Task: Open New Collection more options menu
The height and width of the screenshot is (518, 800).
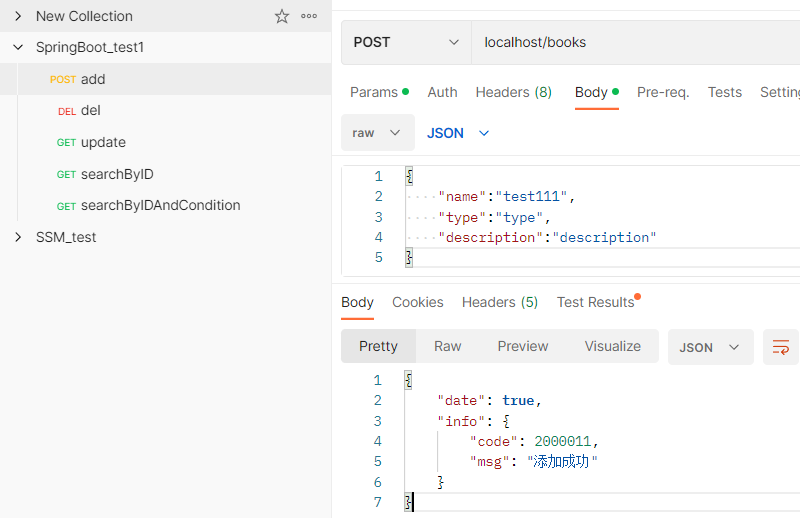Action: 309,16
